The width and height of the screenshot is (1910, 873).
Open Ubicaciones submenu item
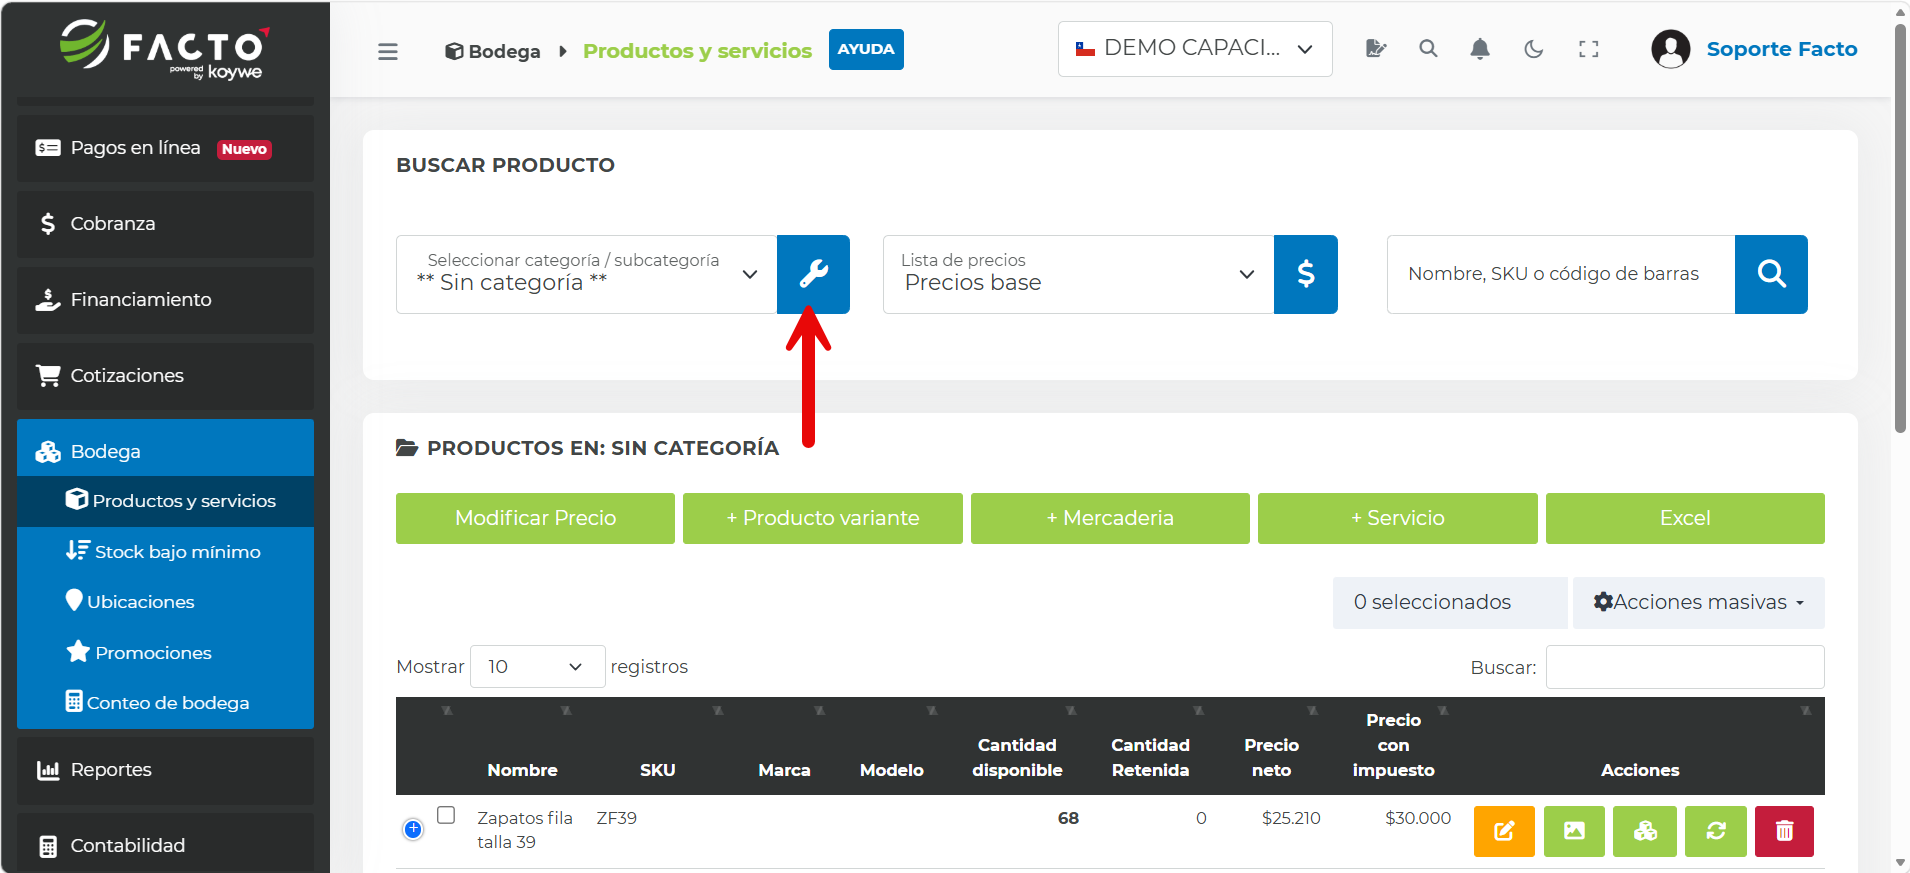165,601
